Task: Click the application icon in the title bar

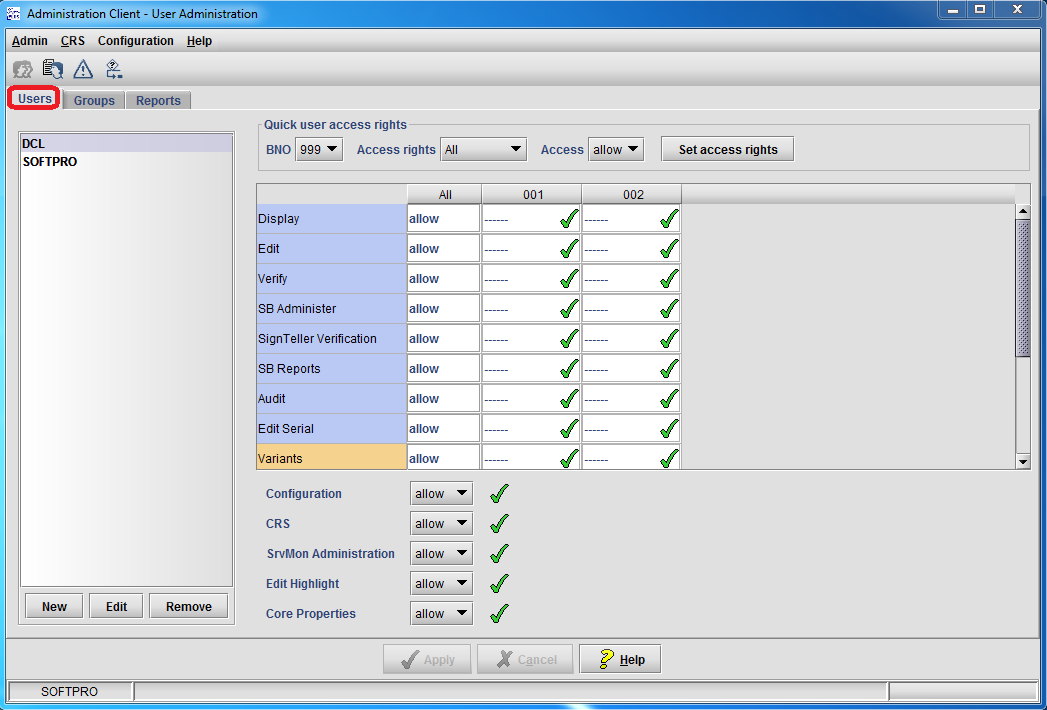Action: [x=14, y=13]
